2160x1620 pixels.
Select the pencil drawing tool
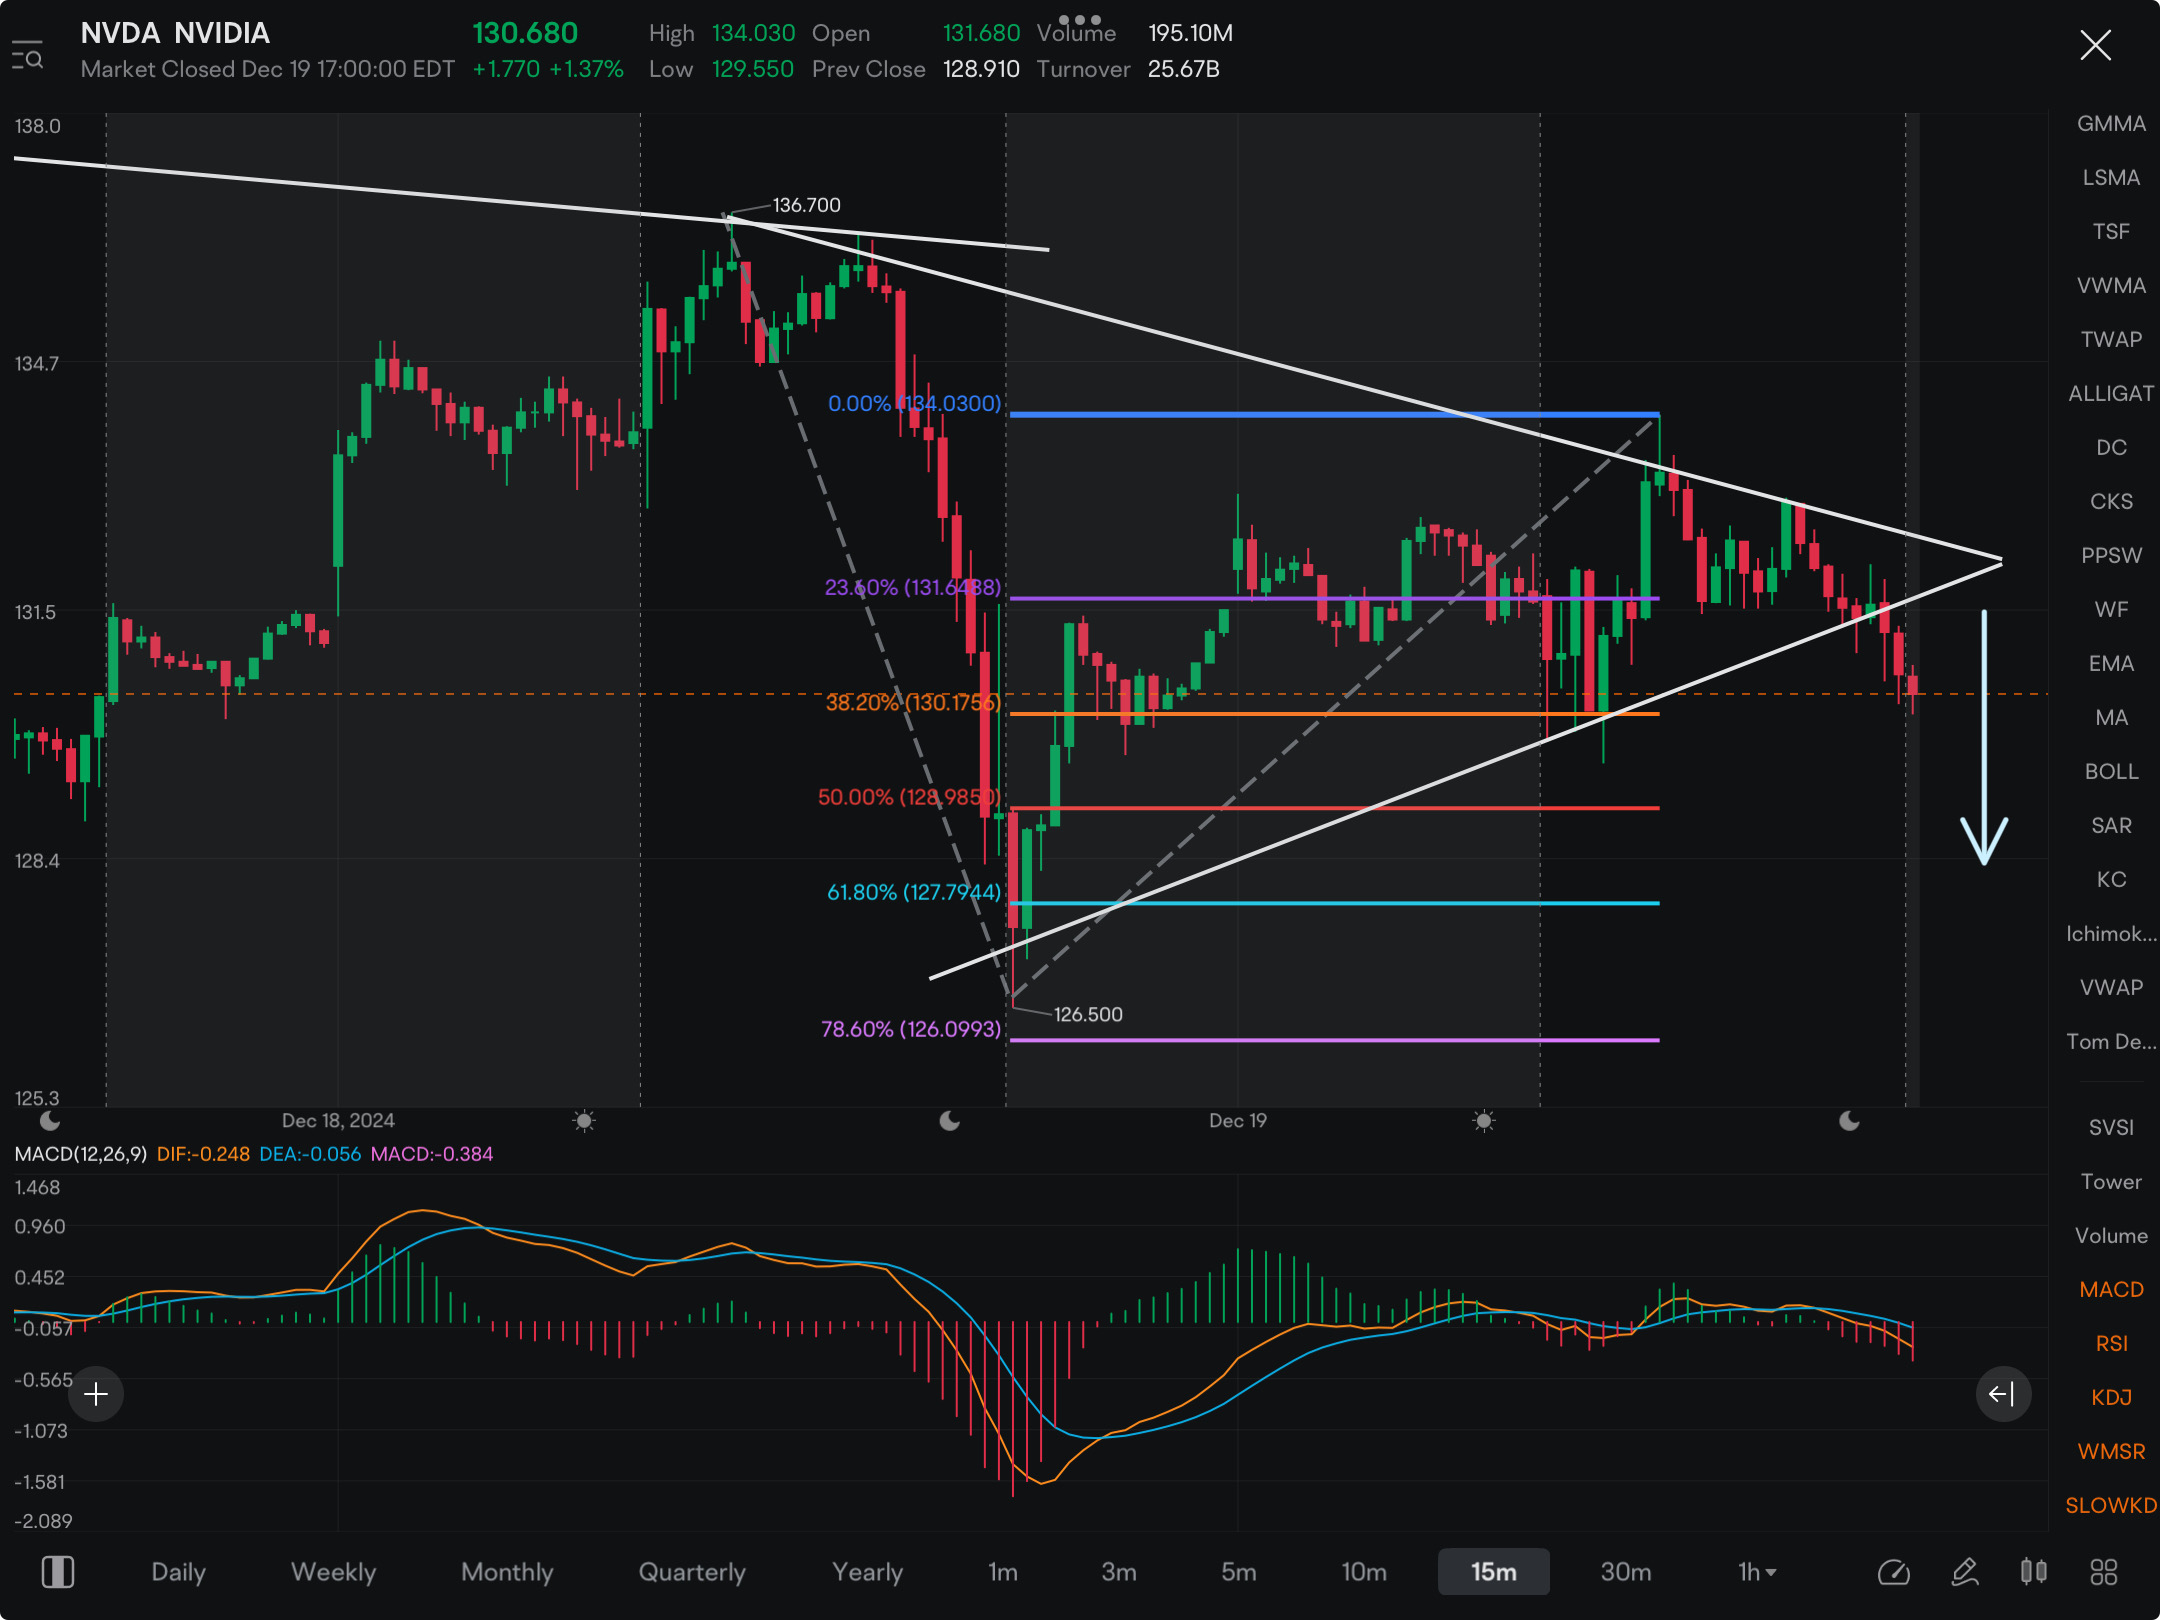pyautogui.click(x=1964, y=1572)
